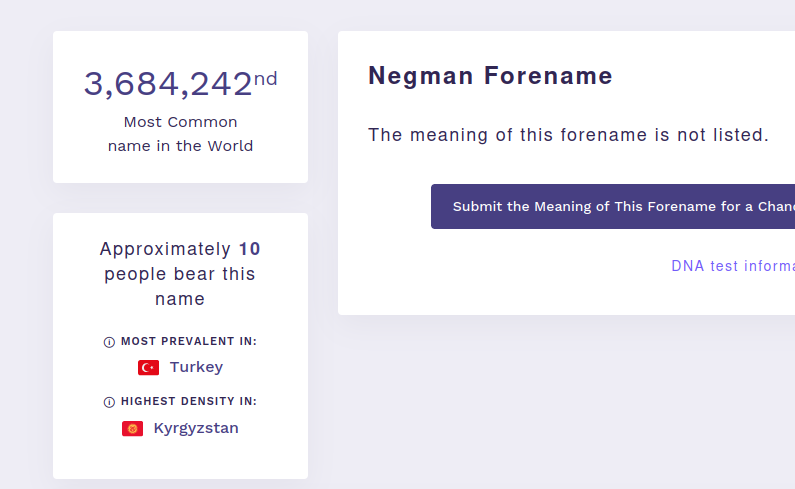The image size is (795, 489).
Task: Click the bold number 10
Action: pos(250,249)
